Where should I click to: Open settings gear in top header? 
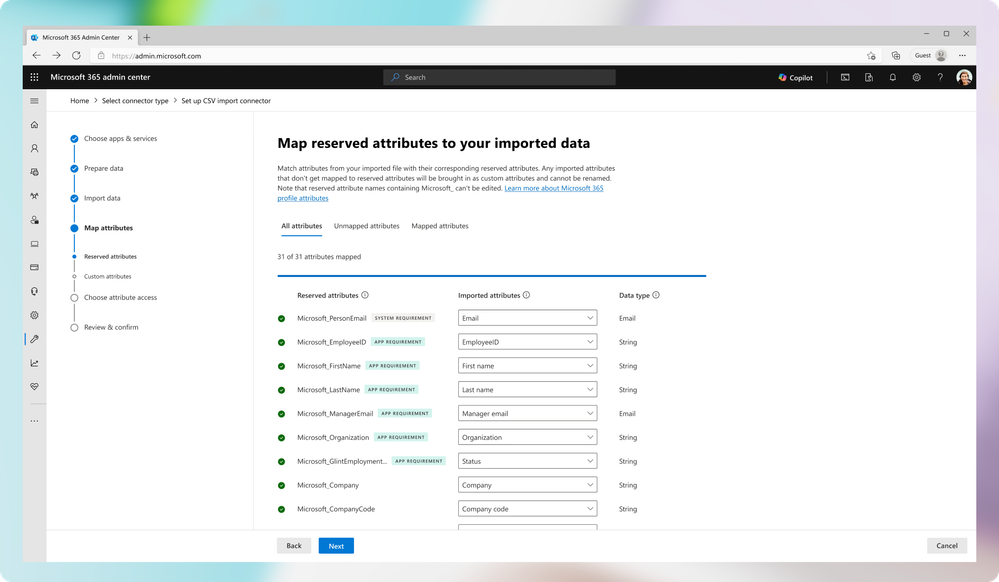[916, 77]
